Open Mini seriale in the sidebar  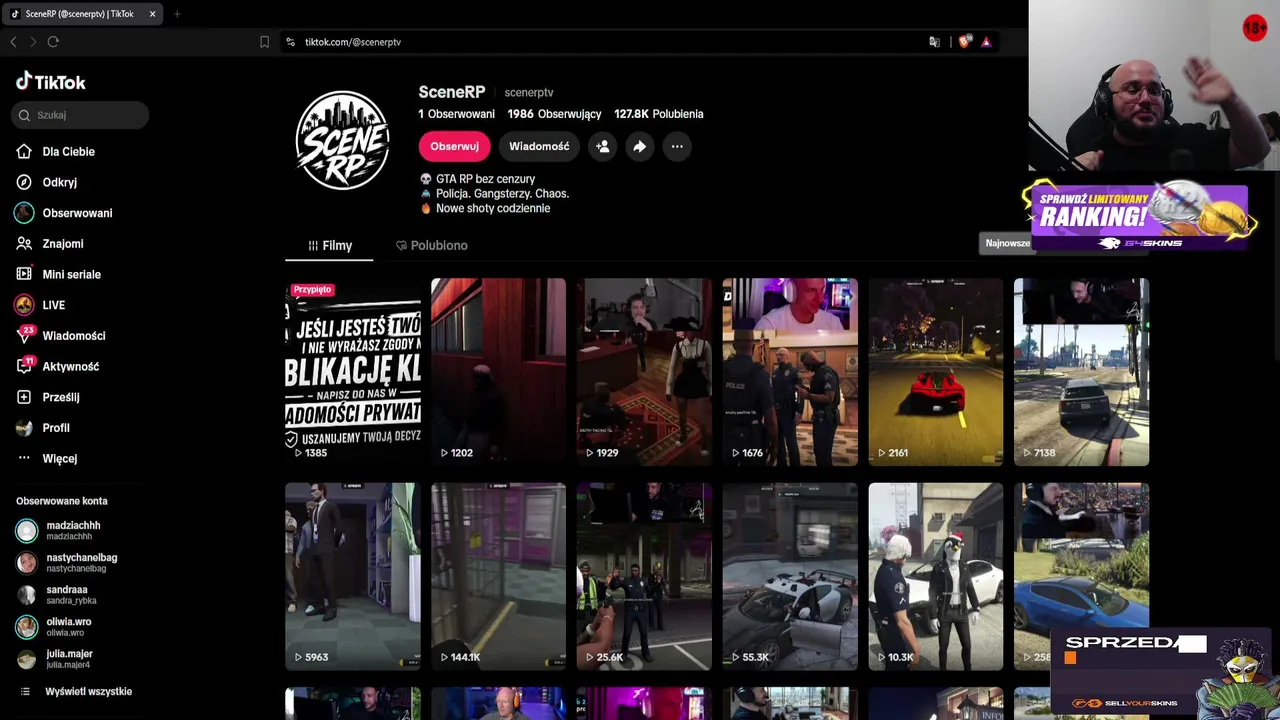[71, 274]
